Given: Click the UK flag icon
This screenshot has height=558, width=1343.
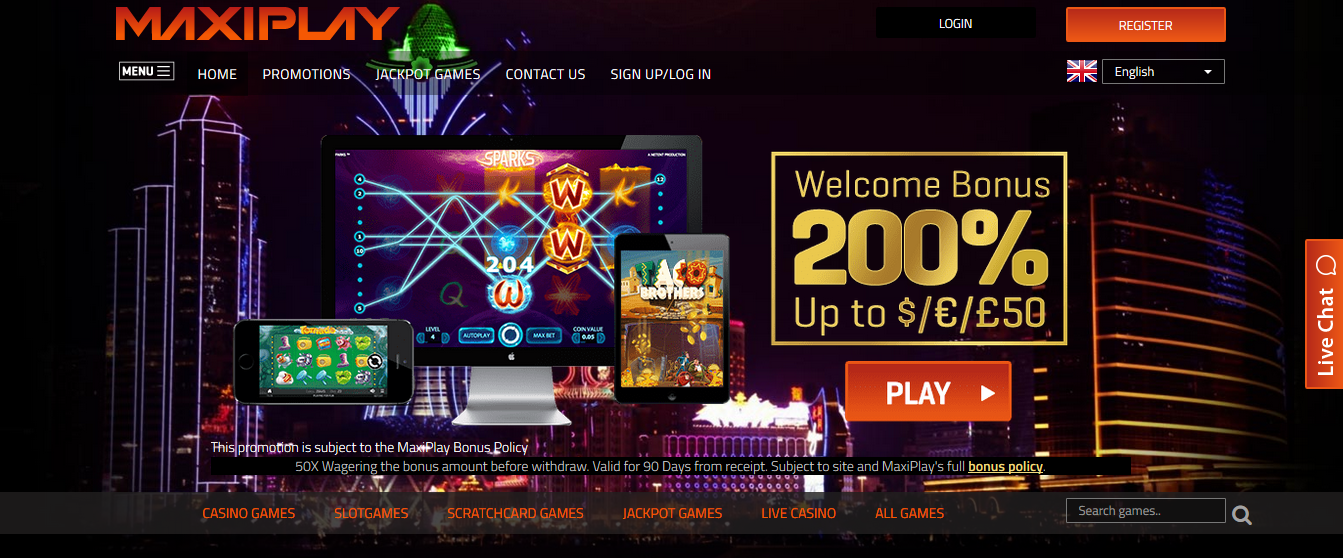Looking at the screenshot, I should 1082,71.
